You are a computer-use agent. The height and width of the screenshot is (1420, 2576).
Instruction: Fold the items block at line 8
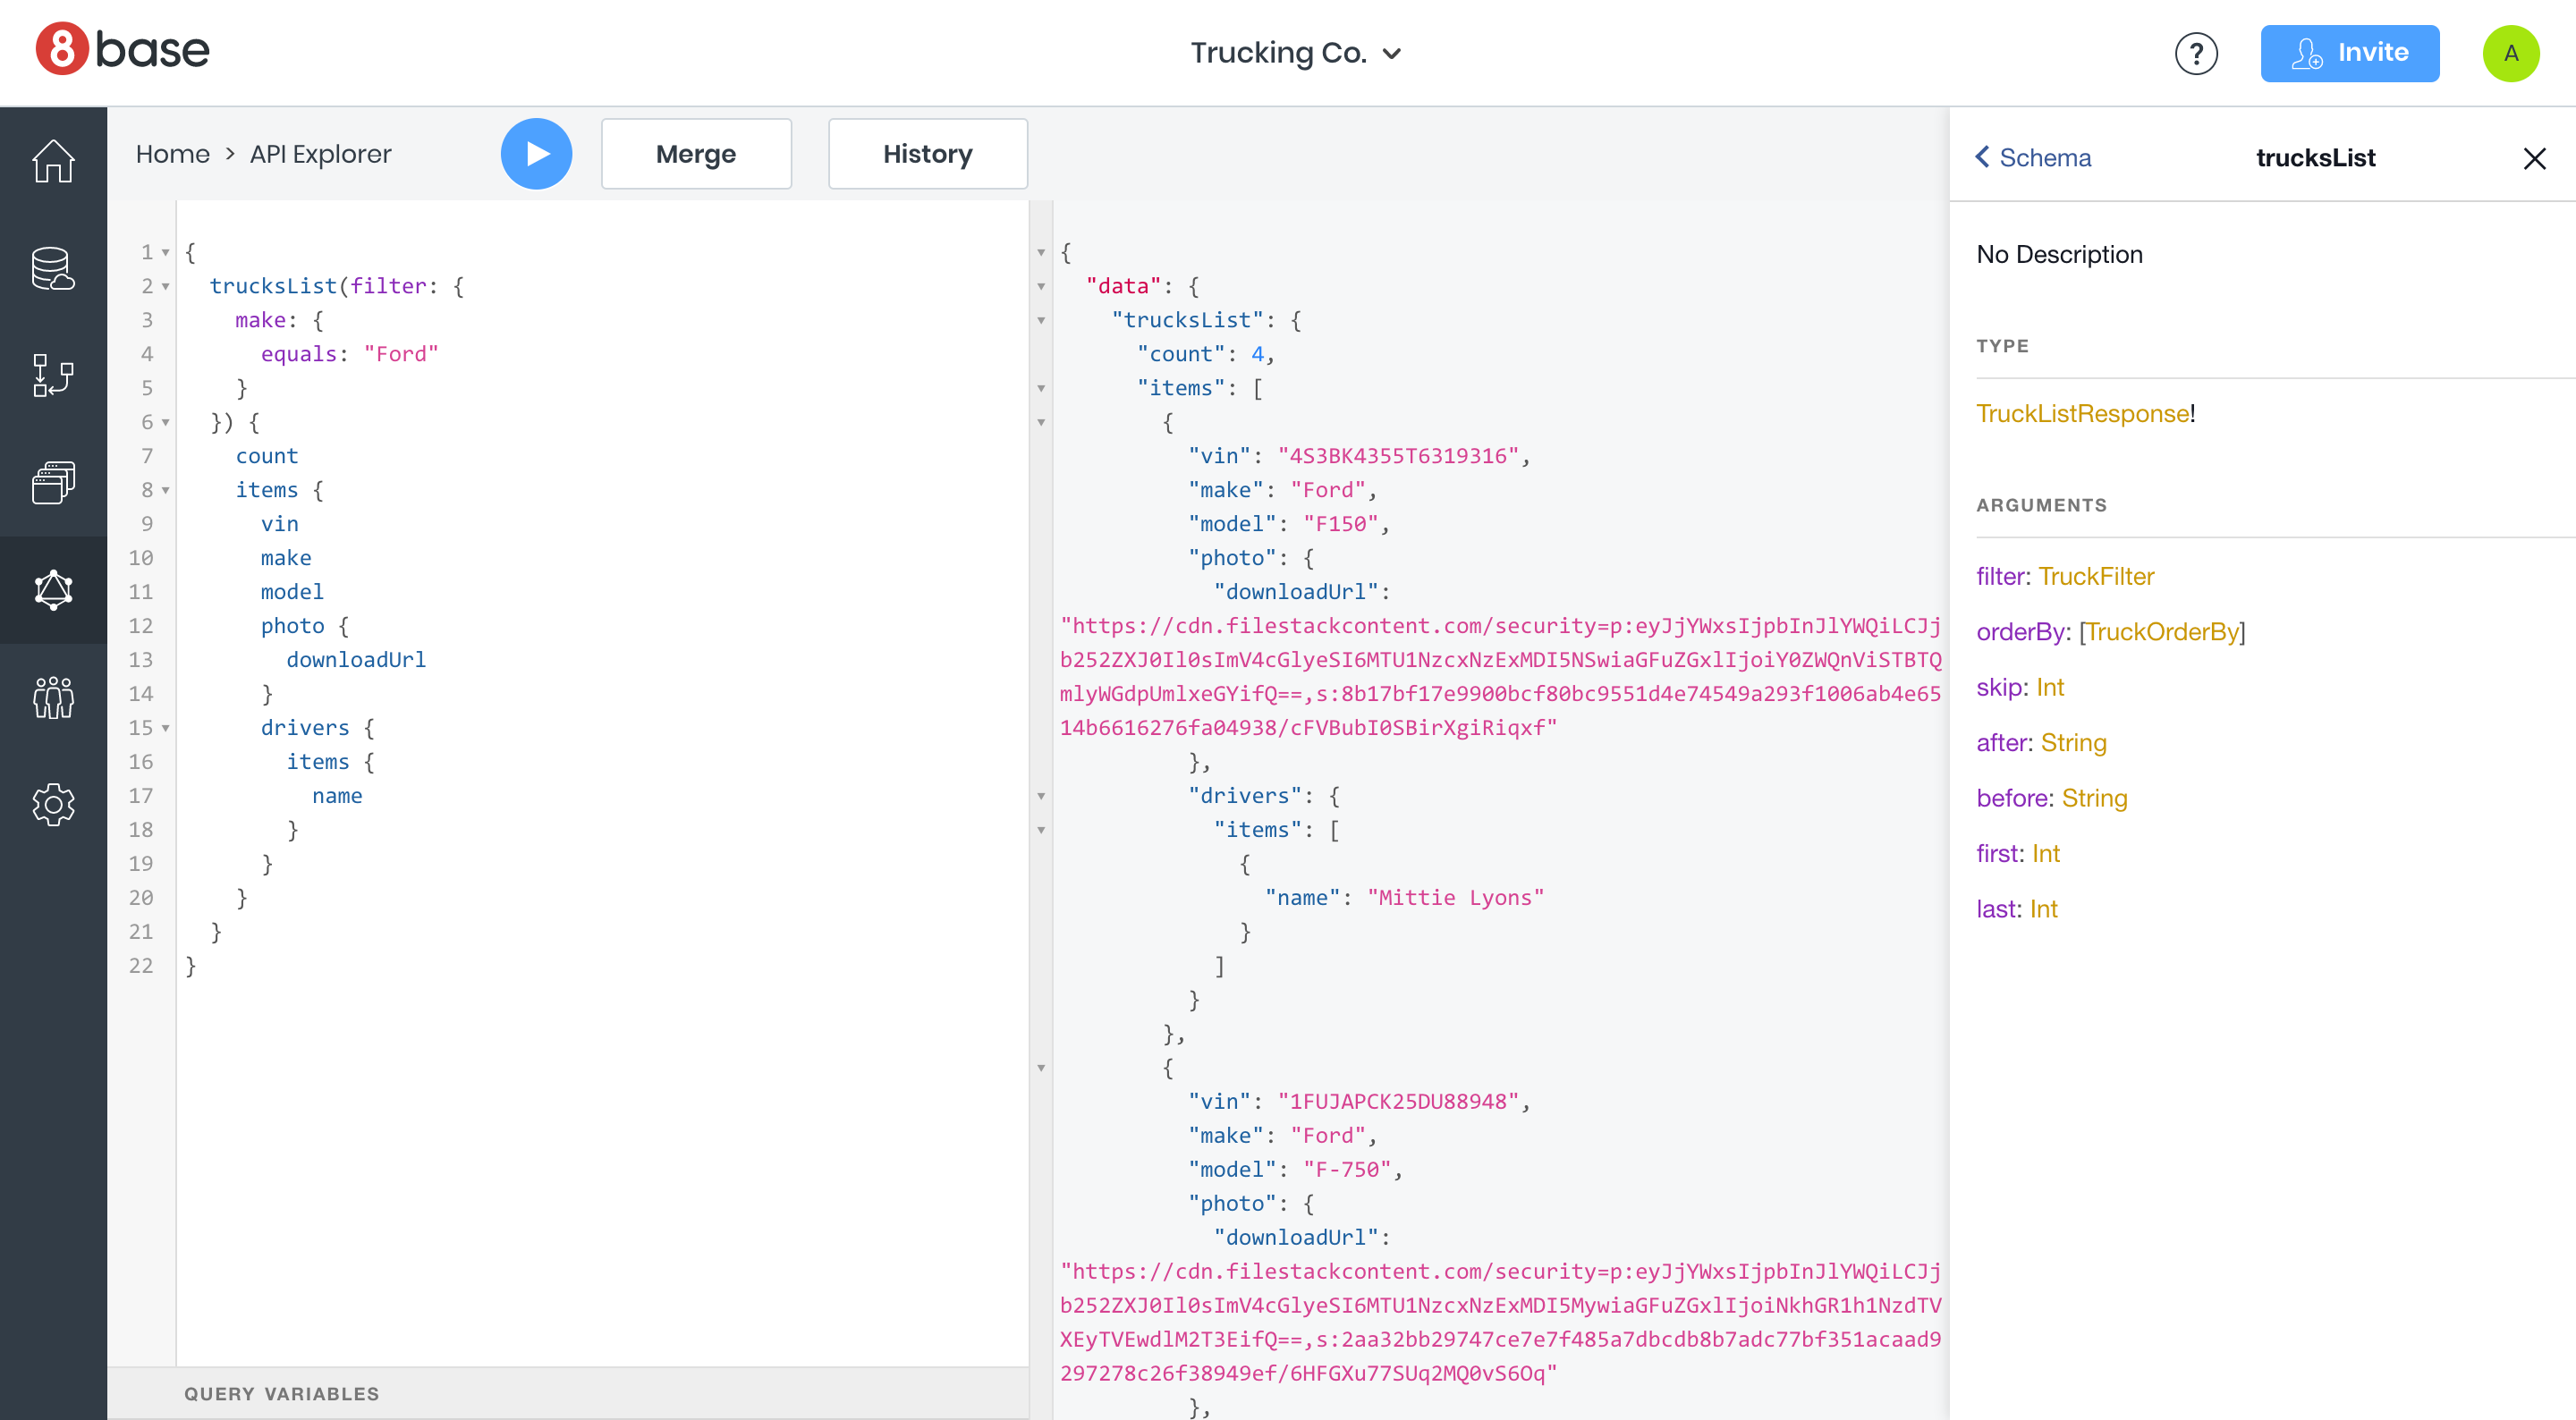click(166, 491)
